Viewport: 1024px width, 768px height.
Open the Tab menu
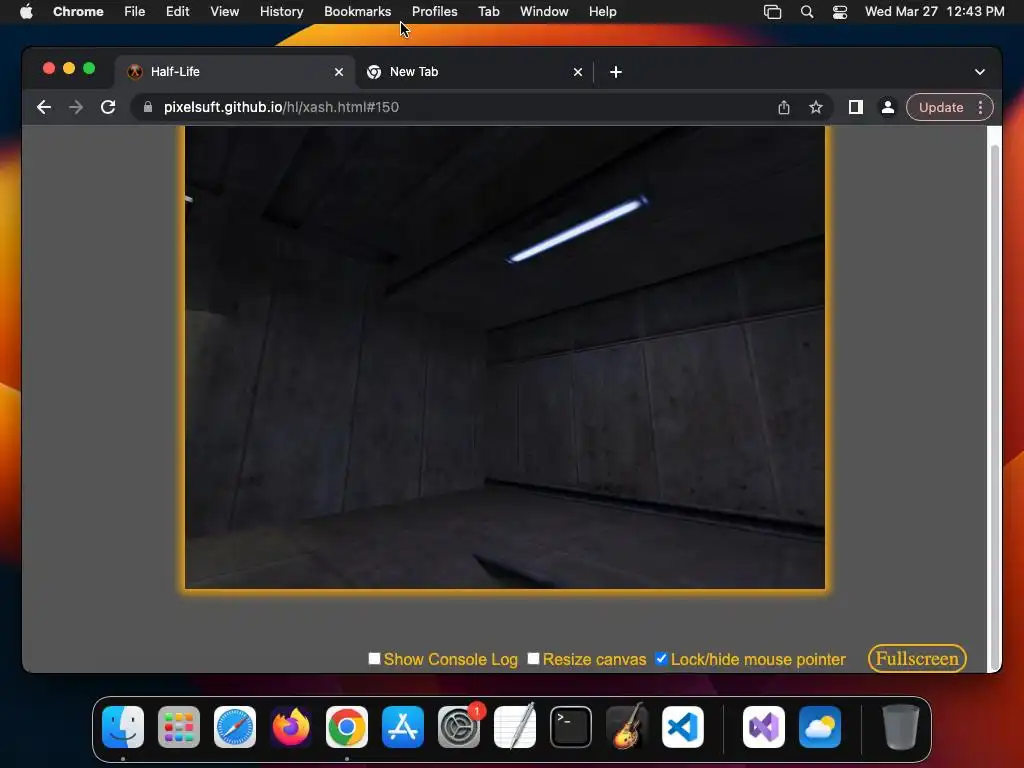[488, 11]
